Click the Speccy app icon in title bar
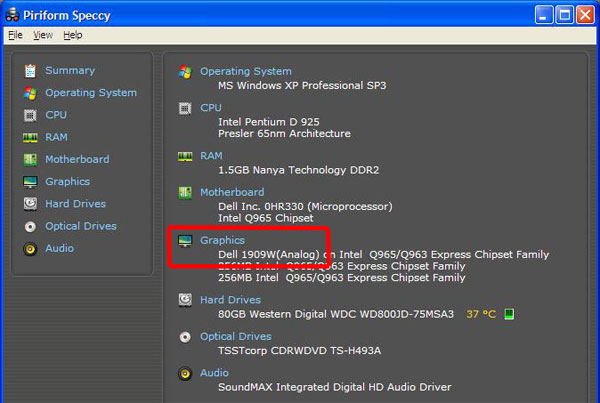This screenshot has width=600, height=403. coord(12,15)
